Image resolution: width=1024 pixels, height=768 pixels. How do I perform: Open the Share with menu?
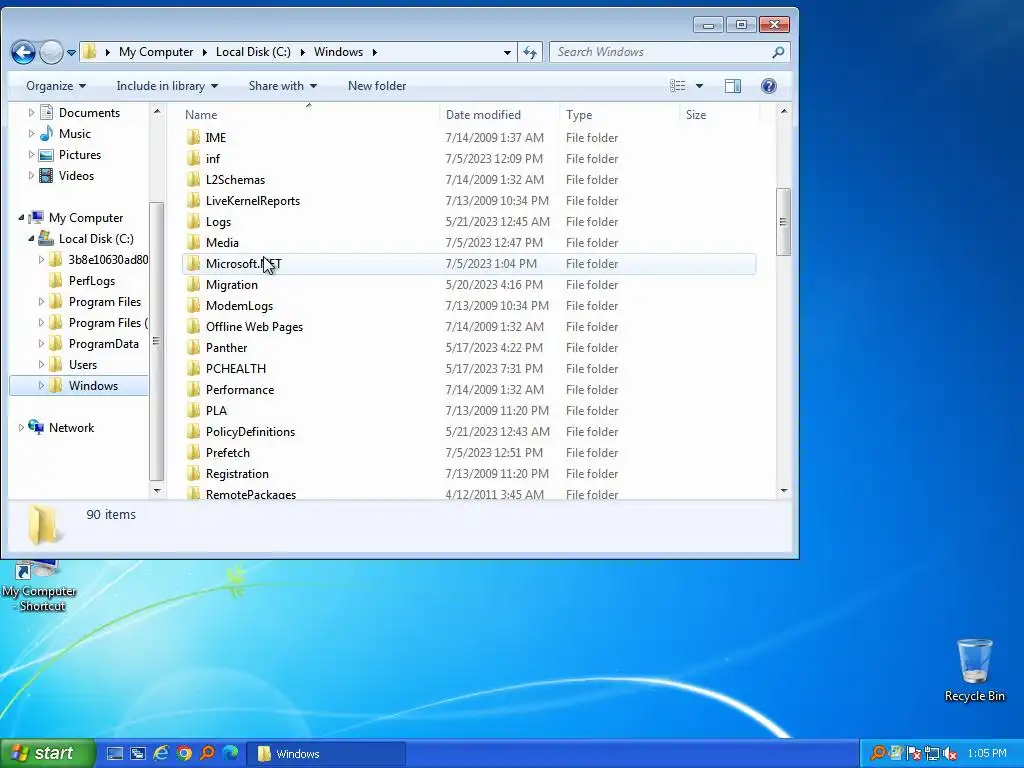pos(282,86)
